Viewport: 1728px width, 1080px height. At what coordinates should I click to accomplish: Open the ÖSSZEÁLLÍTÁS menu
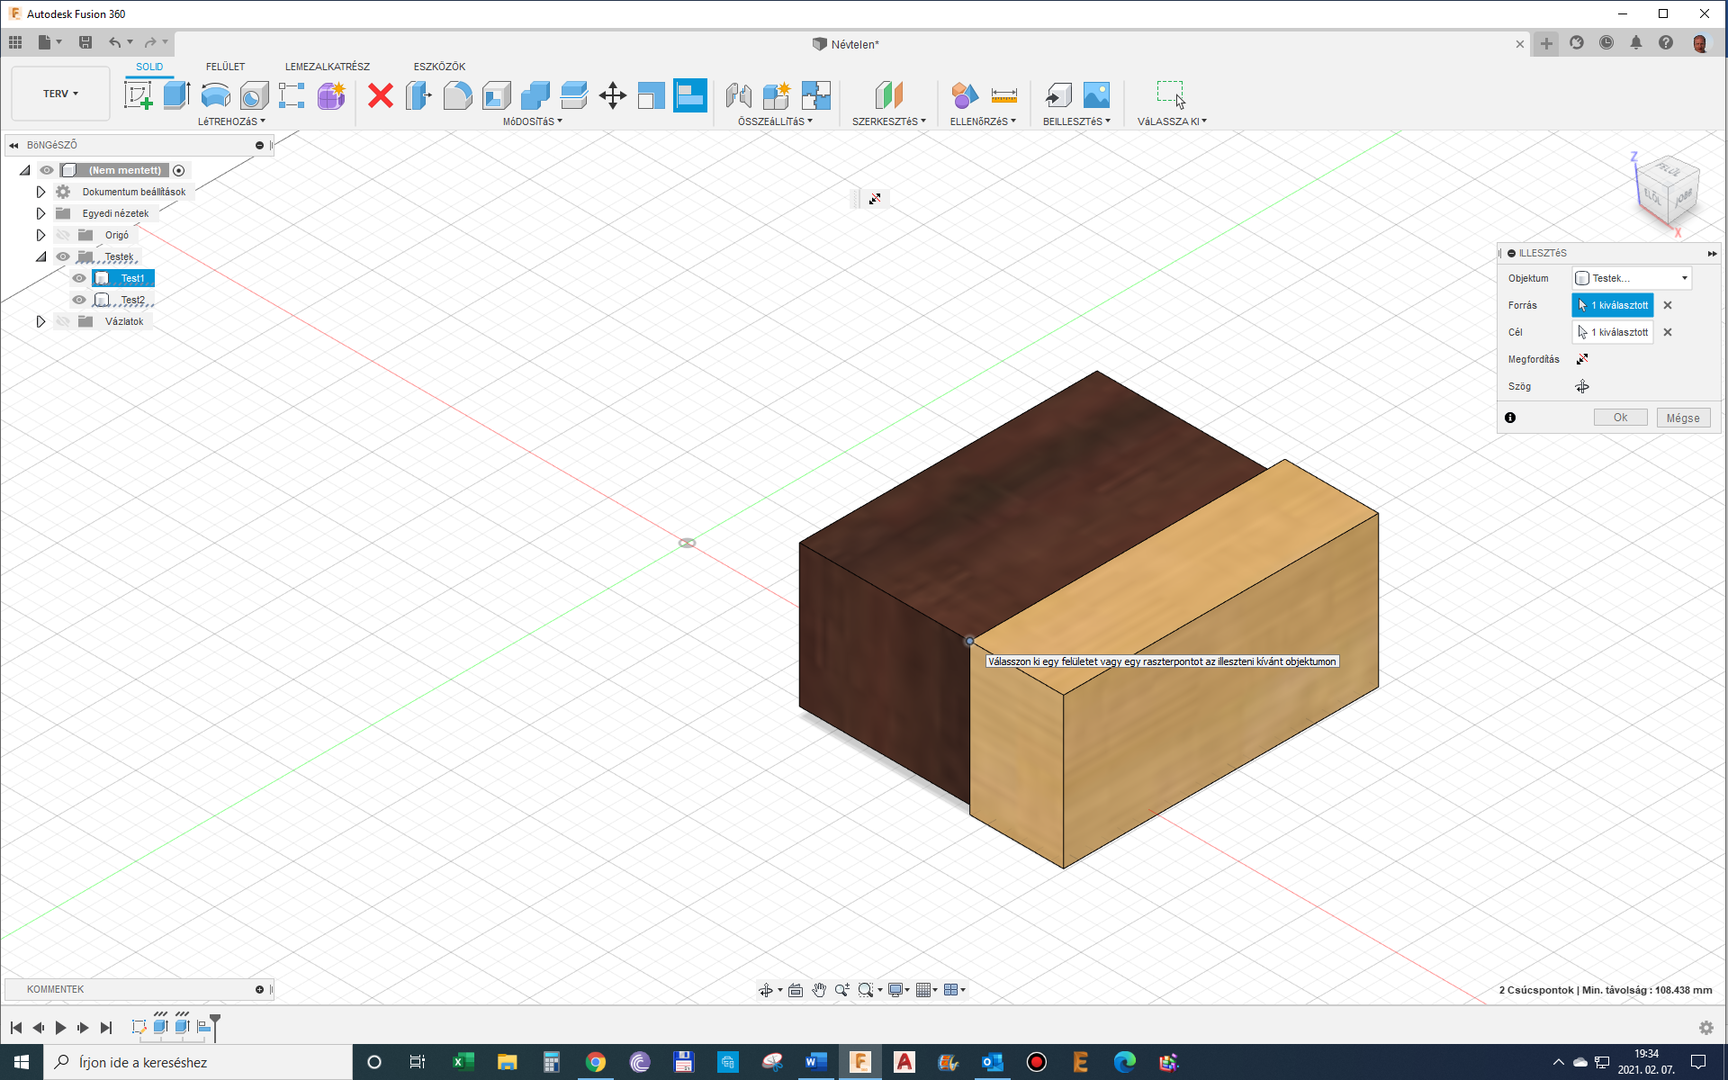(775, 121)
